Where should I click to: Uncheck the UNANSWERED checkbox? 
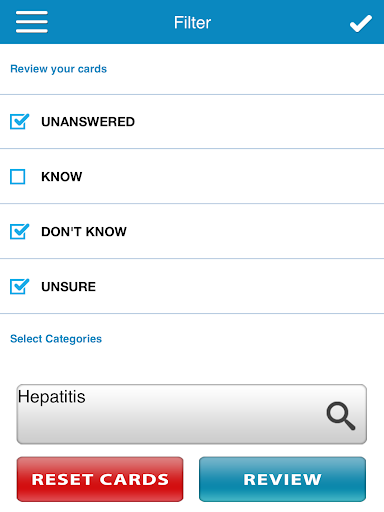tap(19, 121)
